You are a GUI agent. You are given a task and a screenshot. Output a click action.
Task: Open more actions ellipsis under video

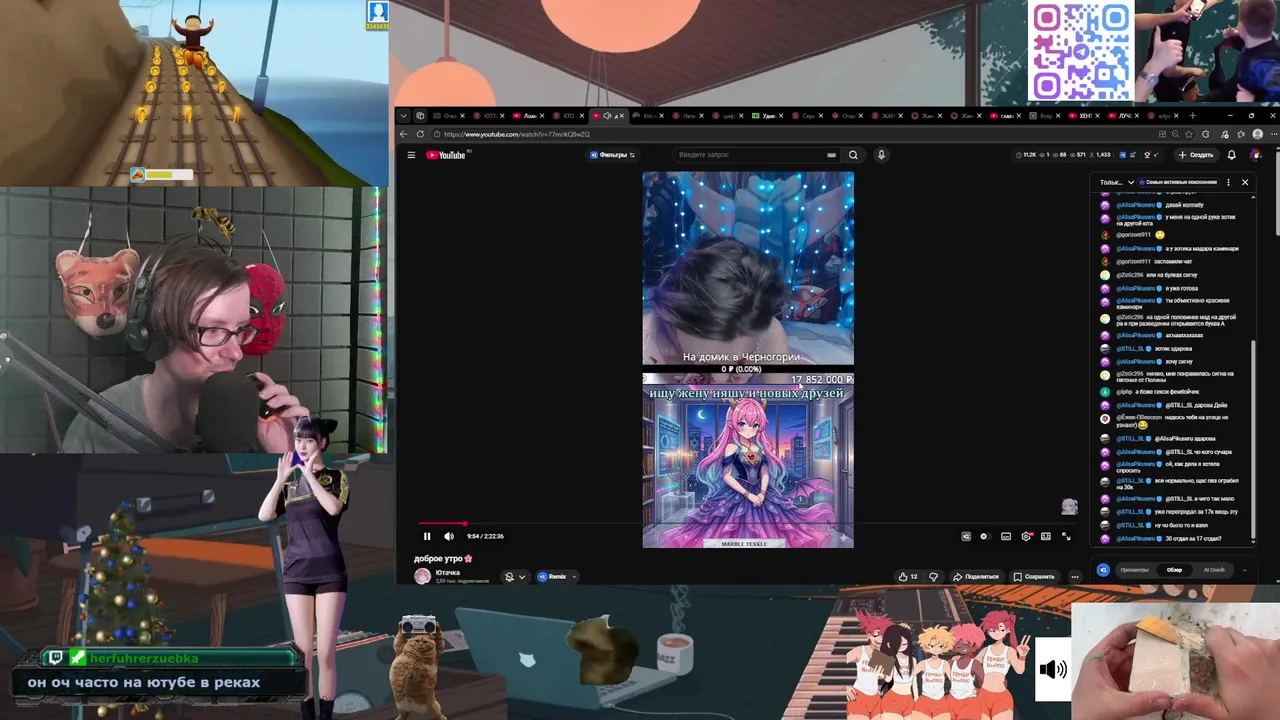(x=1075, y=576)
